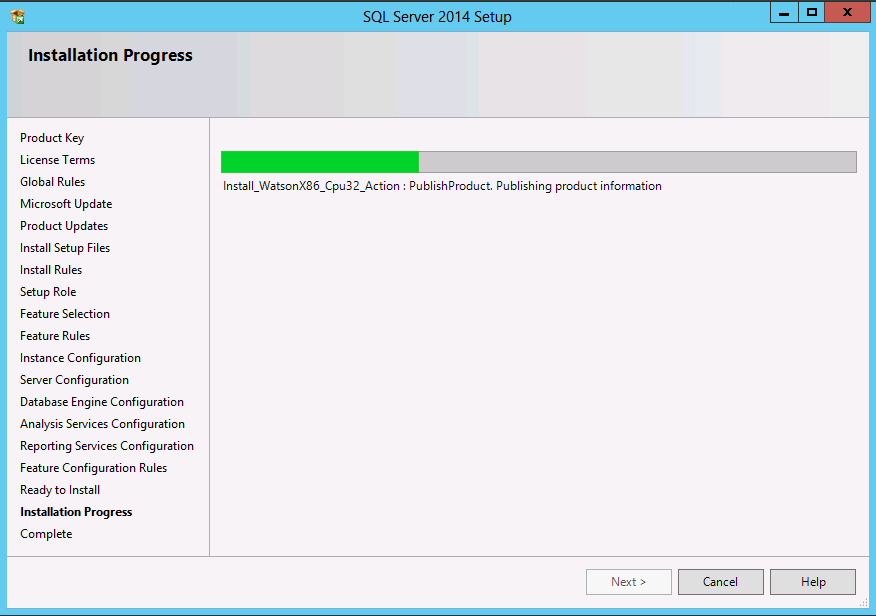The height and width of the screenshot is (616, 876).
Task: Click the Help button
Action: pyautogui.click(x=812, y=582)
